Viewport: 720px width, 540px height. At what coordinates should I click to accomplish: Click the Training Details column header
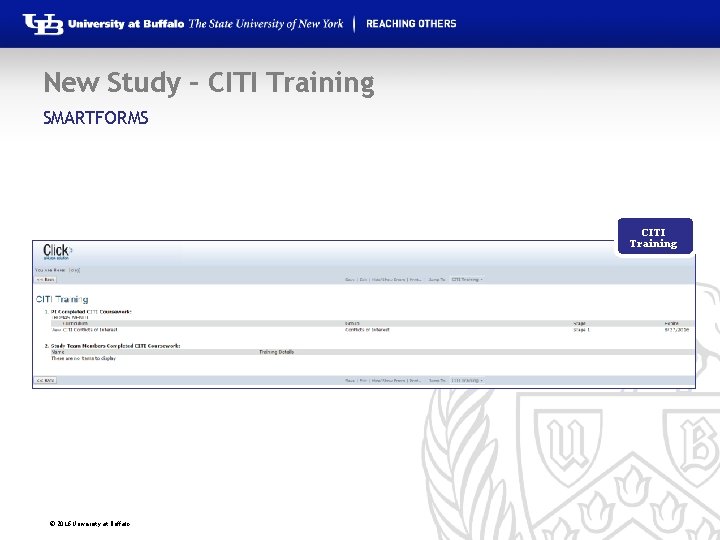coord(276,352)
